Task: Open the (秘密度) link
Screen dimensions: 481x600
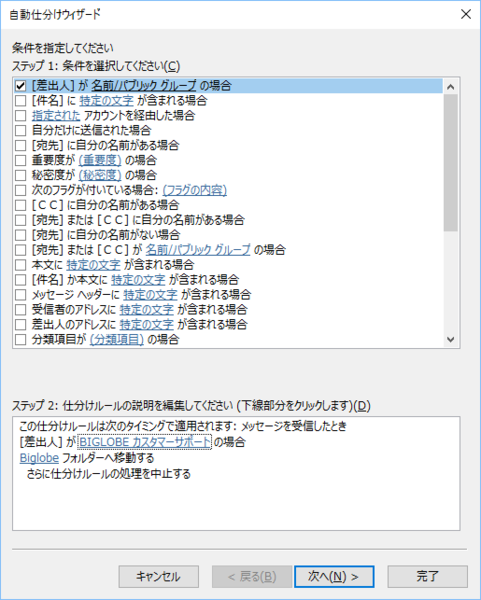Action: (100, 175)
